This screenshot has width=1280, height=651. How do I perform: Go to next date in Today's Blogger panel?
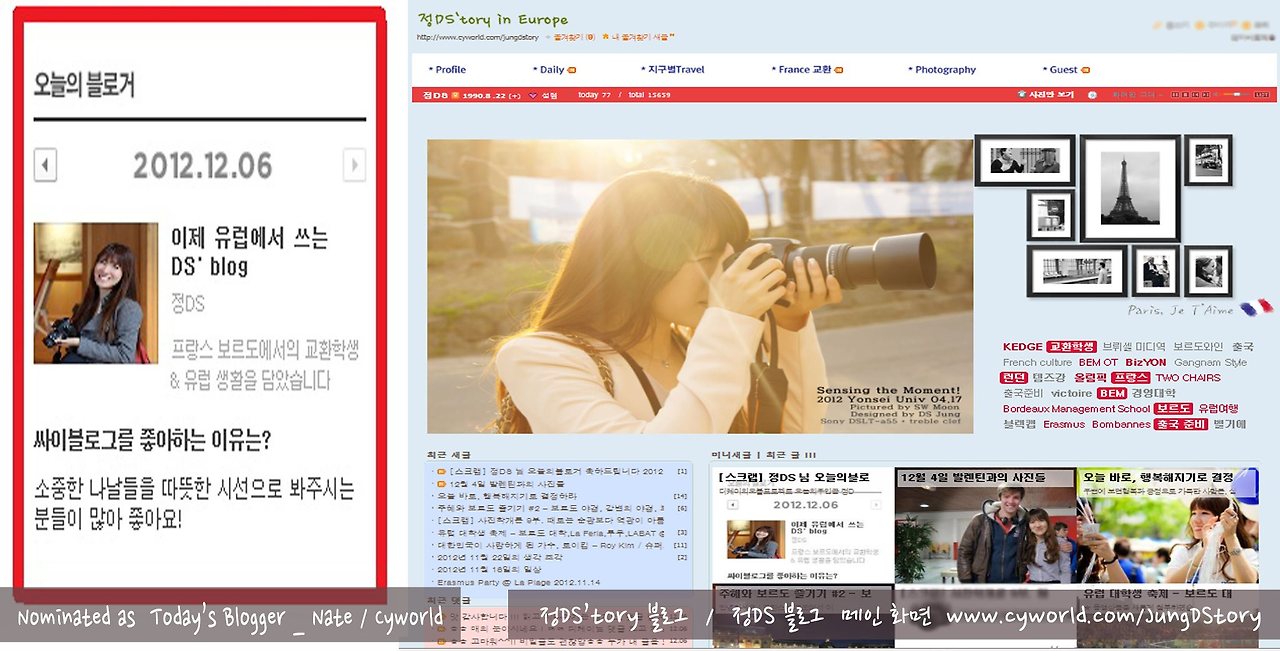(x=353, y=164)
